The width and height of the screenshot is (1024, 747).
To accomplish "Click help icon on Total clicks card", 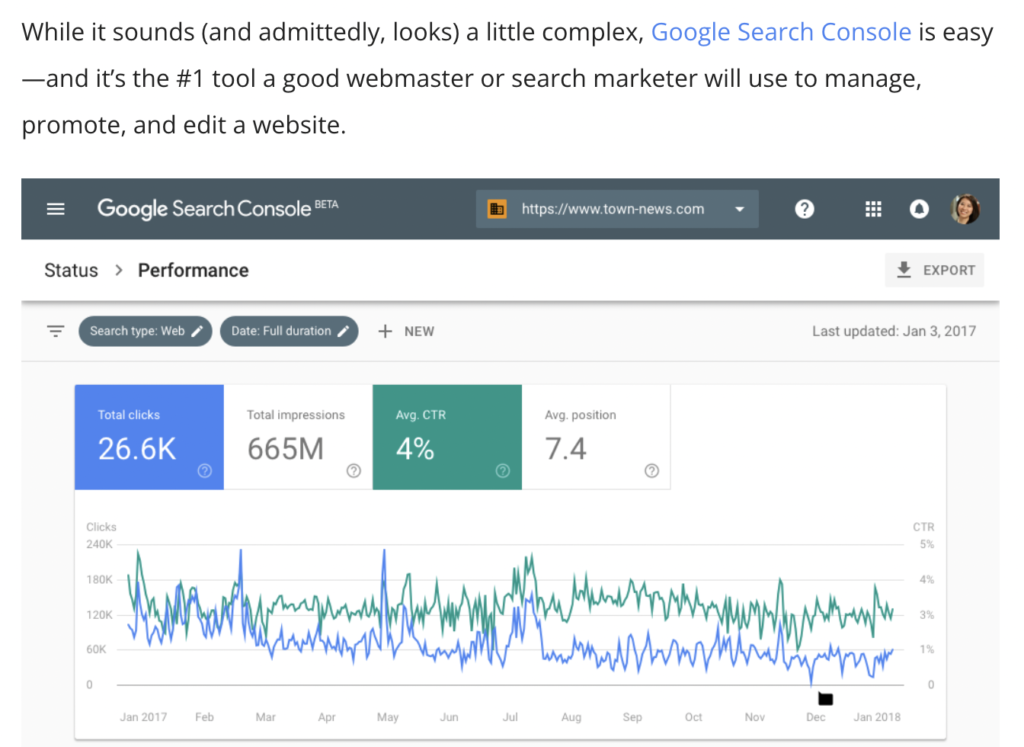I will pyautogui.click(x=204, y=471).
